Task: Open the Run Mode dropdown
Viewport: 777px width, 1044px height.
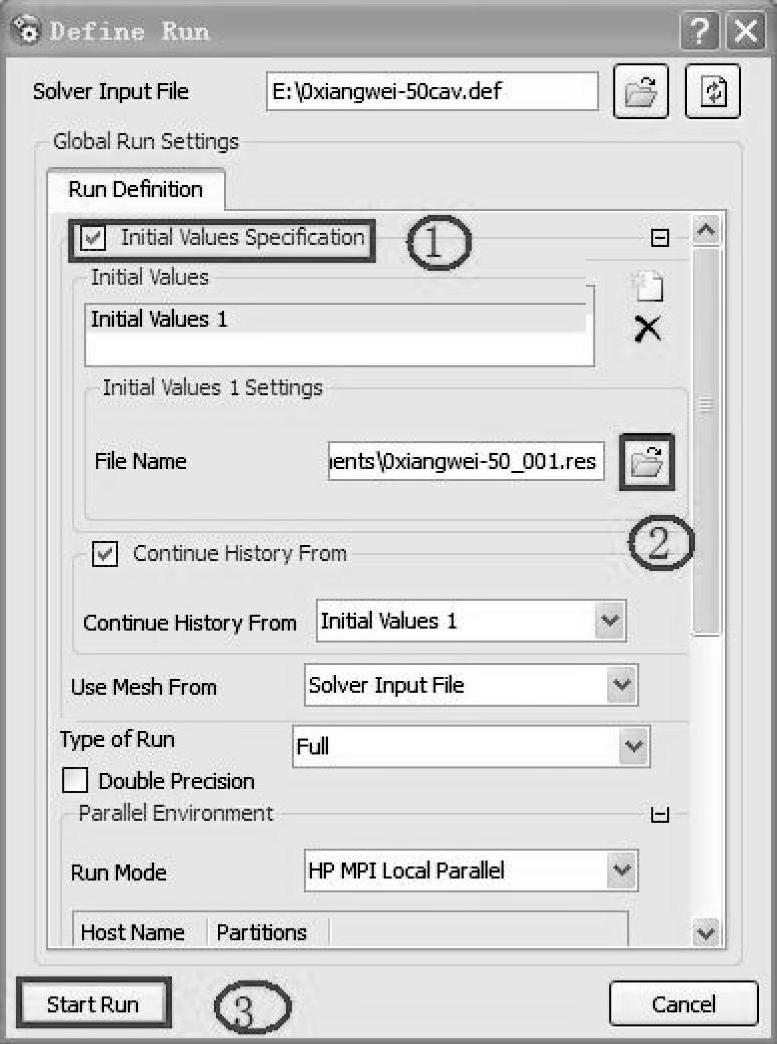Action: 621,871
